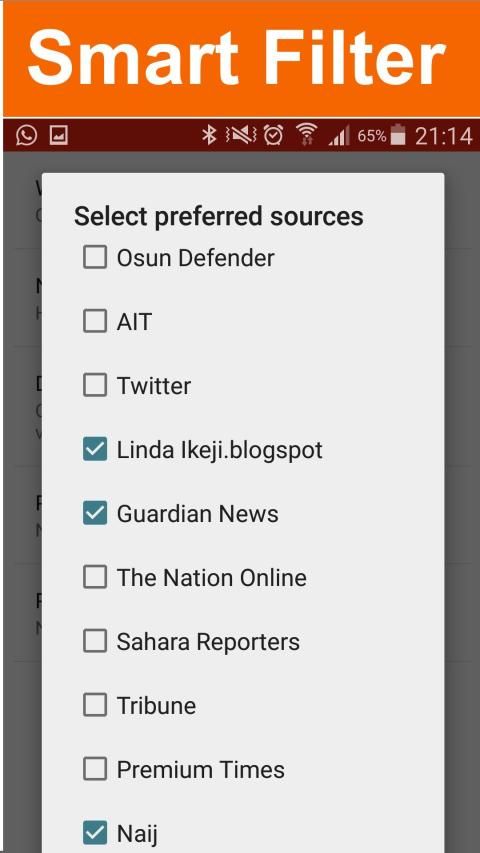This screenshot has width=480, height=853.
Task: Uncheck Linda Ikeji.blogspot checkbox
Action: click(x=95, y=449)
